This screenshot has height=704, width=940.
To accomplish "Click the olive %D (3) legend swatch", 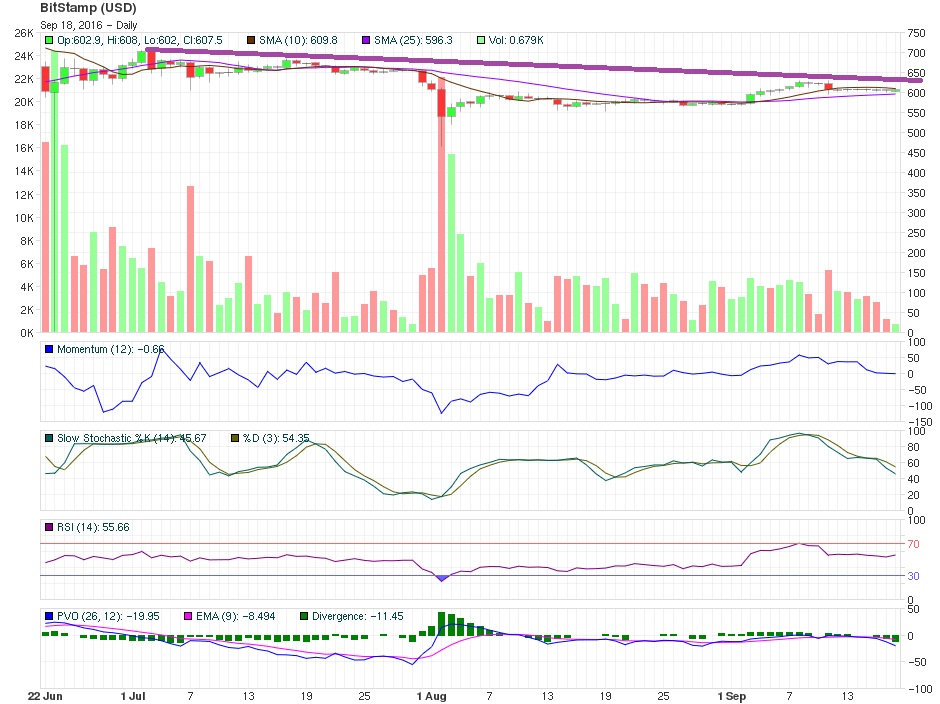I will [235, 438].
